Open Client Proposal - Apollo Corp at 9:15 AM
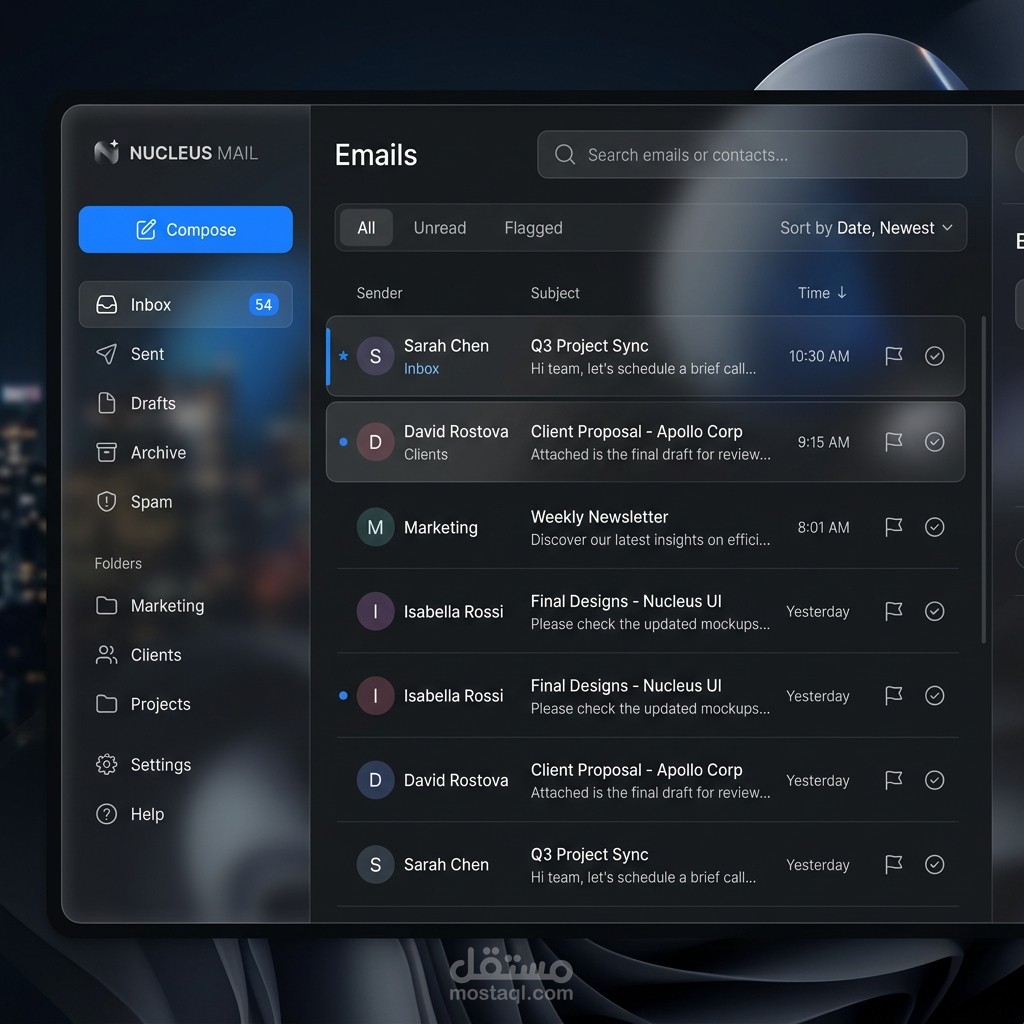 636,432
